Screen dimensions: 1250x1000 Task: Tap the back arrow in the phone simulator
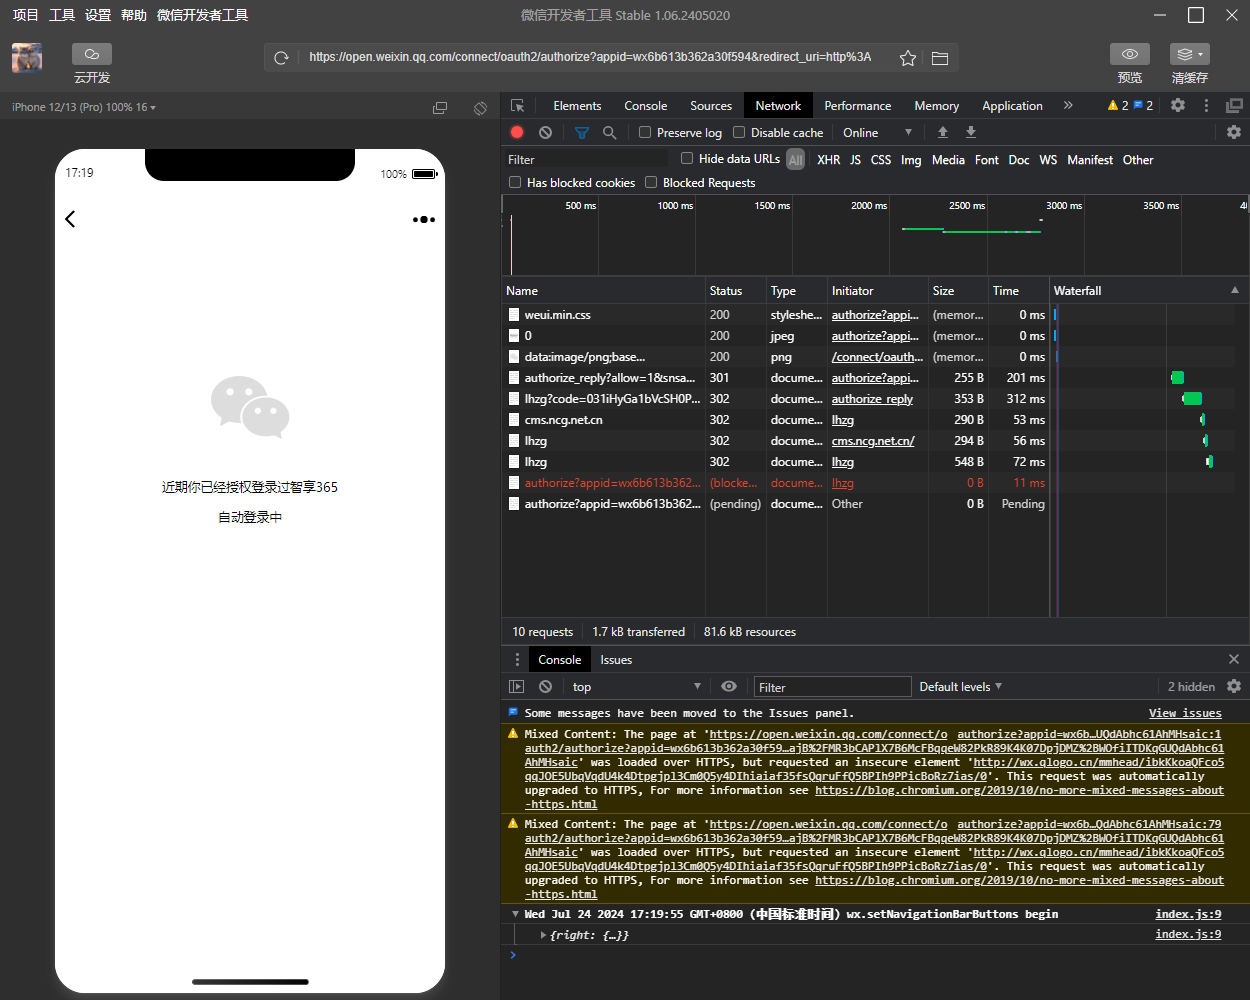pyautogui.click(x=70, y=219)
